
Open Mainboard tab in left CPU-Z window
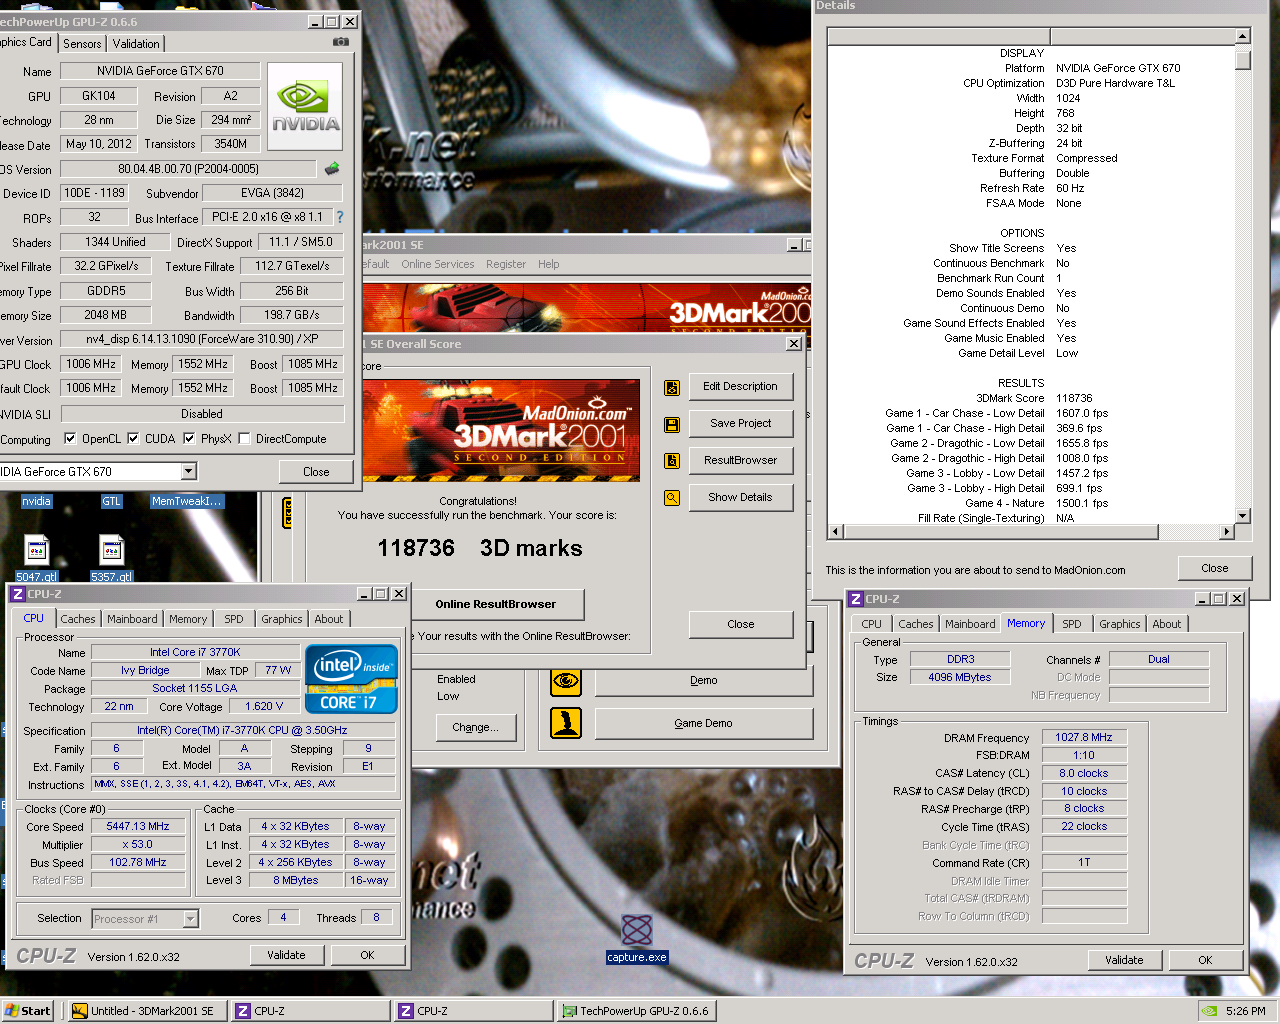point(132,619)
